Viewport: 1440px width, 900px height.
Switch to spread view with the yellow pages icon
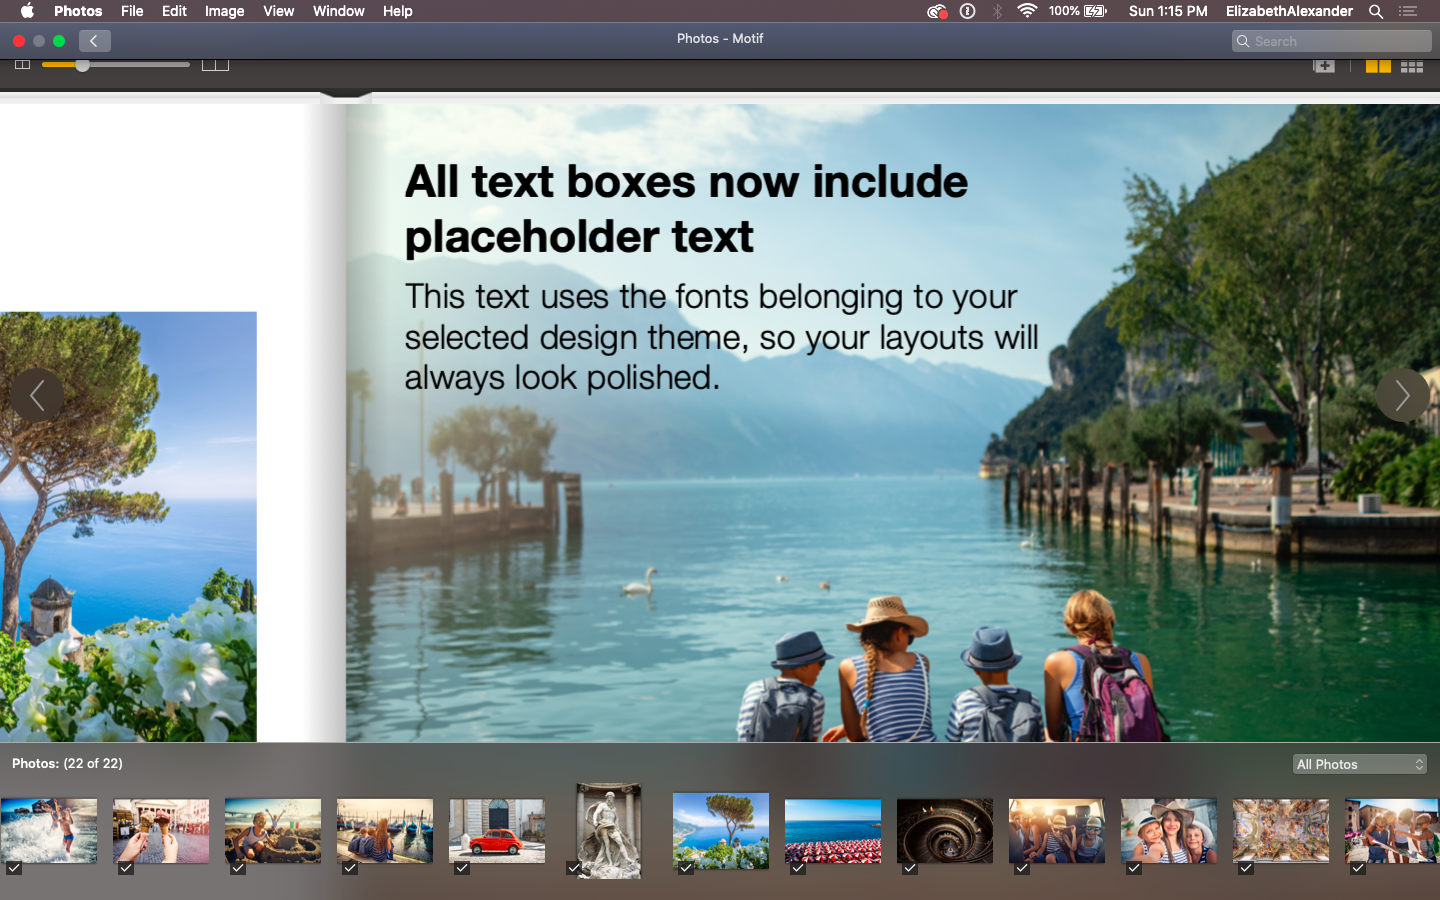1378,66
